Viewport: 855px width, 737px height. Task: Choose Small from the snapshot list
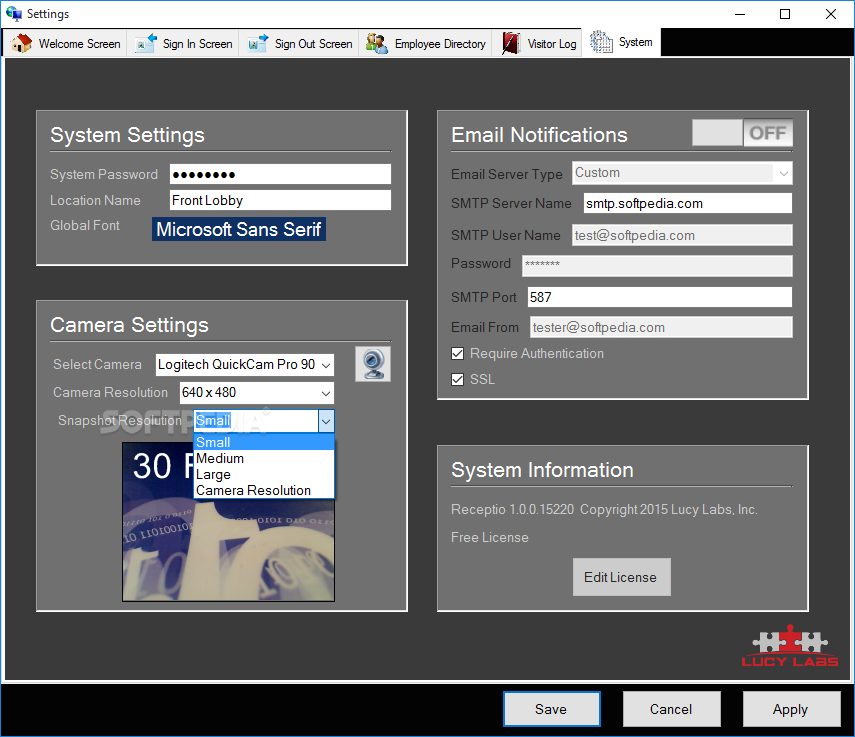click(264, 442)
